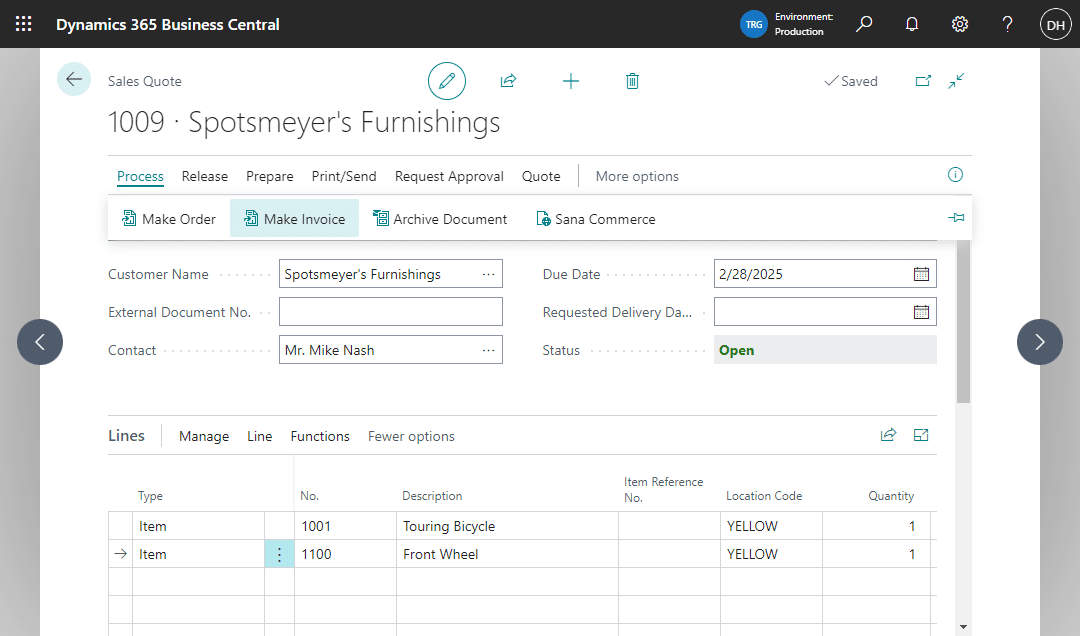Open notifications bell
This screenshot has width=1080, height=636.
[x=912, y=24]
